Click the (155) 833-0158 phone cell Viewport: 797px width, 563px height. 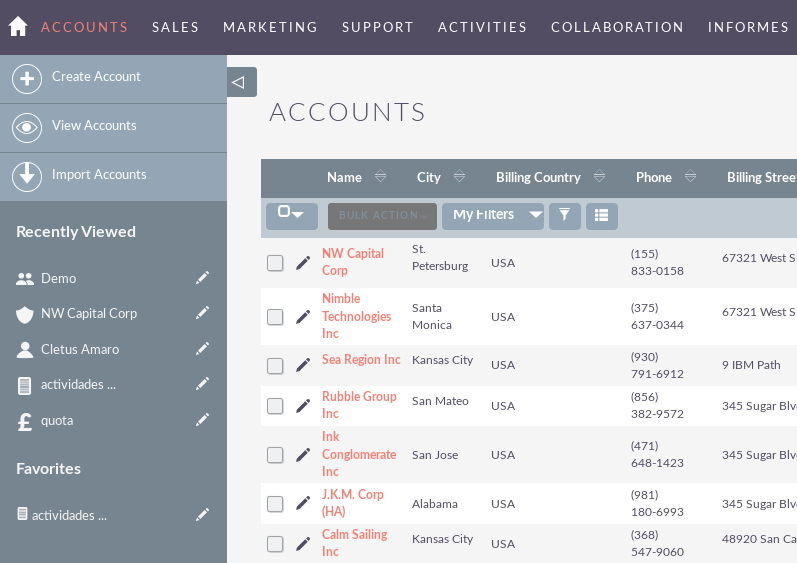pos(657,262)
